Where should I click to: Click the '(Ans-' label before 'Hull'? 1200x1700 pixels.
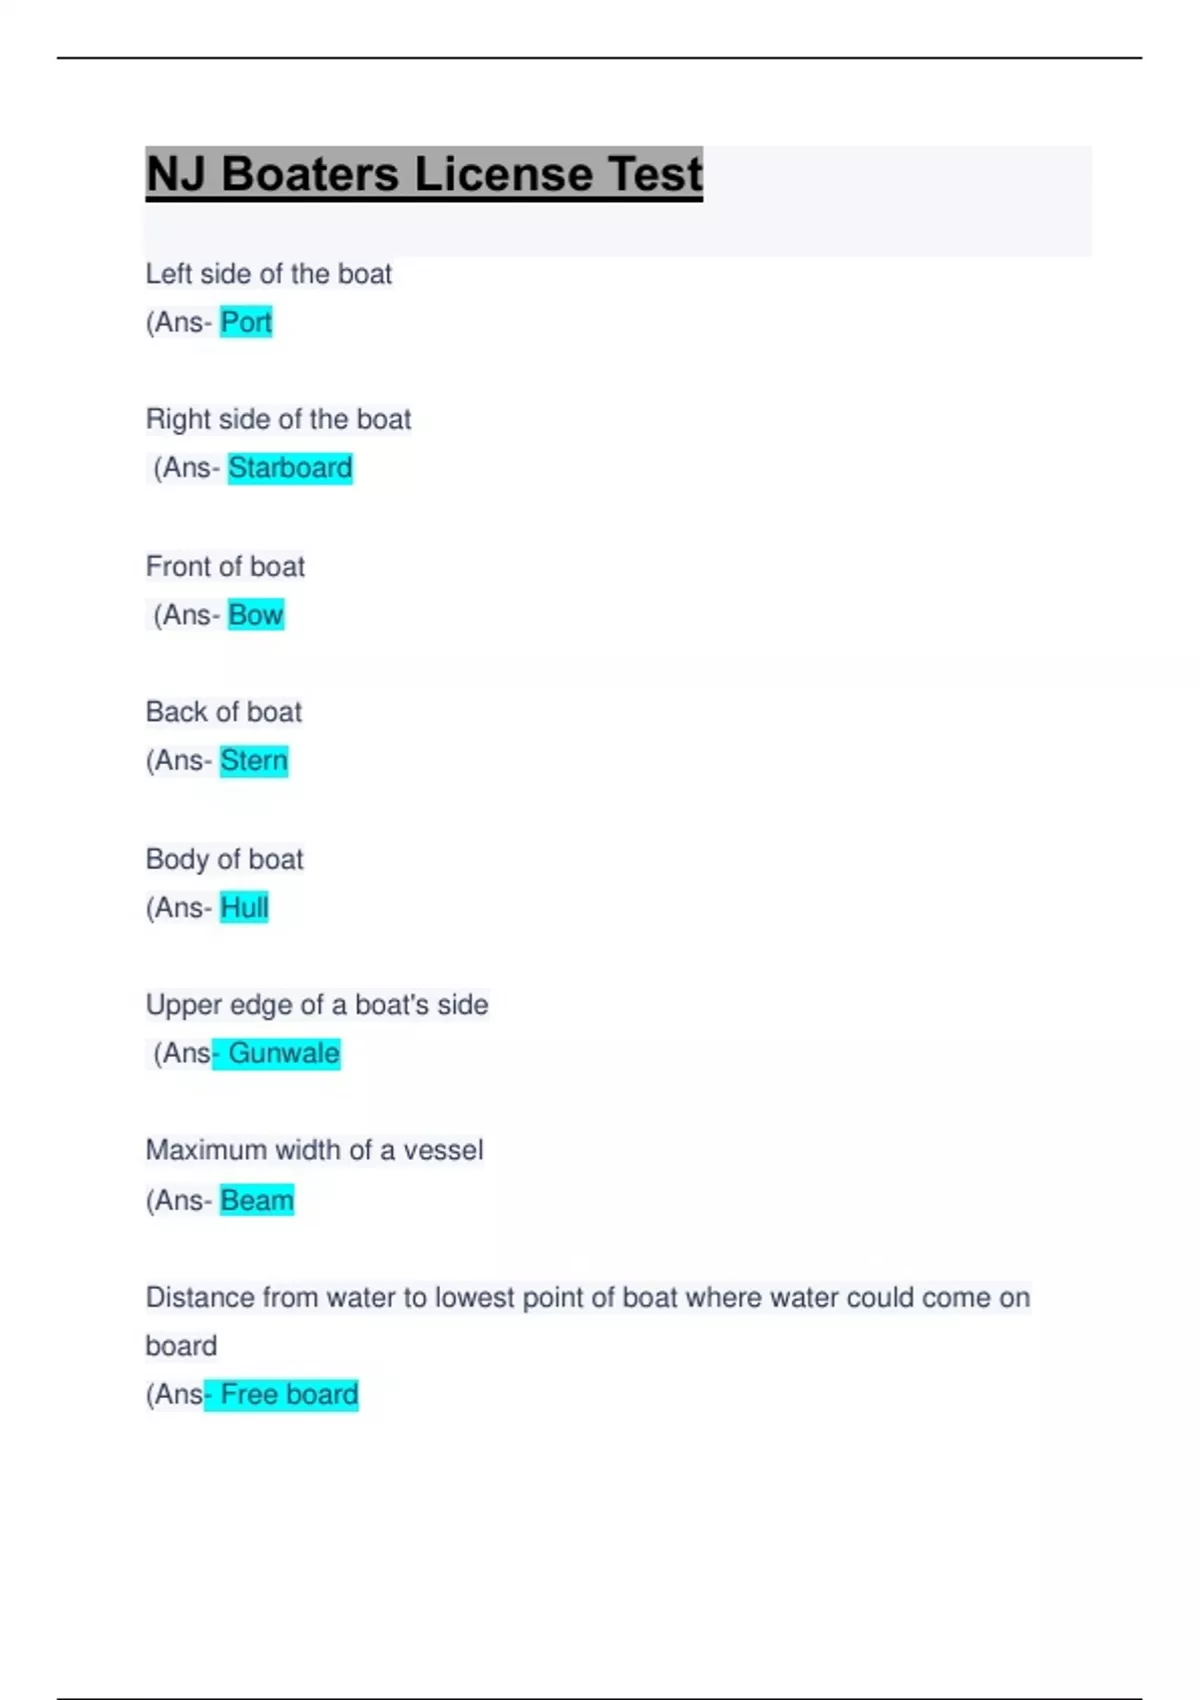(179, 908)
